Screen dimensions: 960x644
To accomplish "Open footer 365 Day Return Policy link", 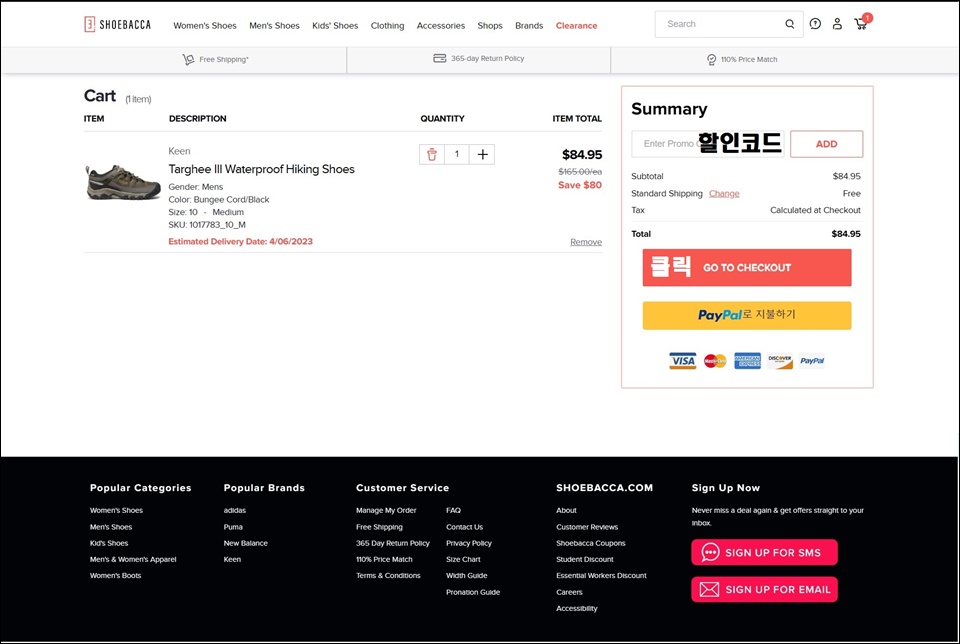I will coord(393,543).
